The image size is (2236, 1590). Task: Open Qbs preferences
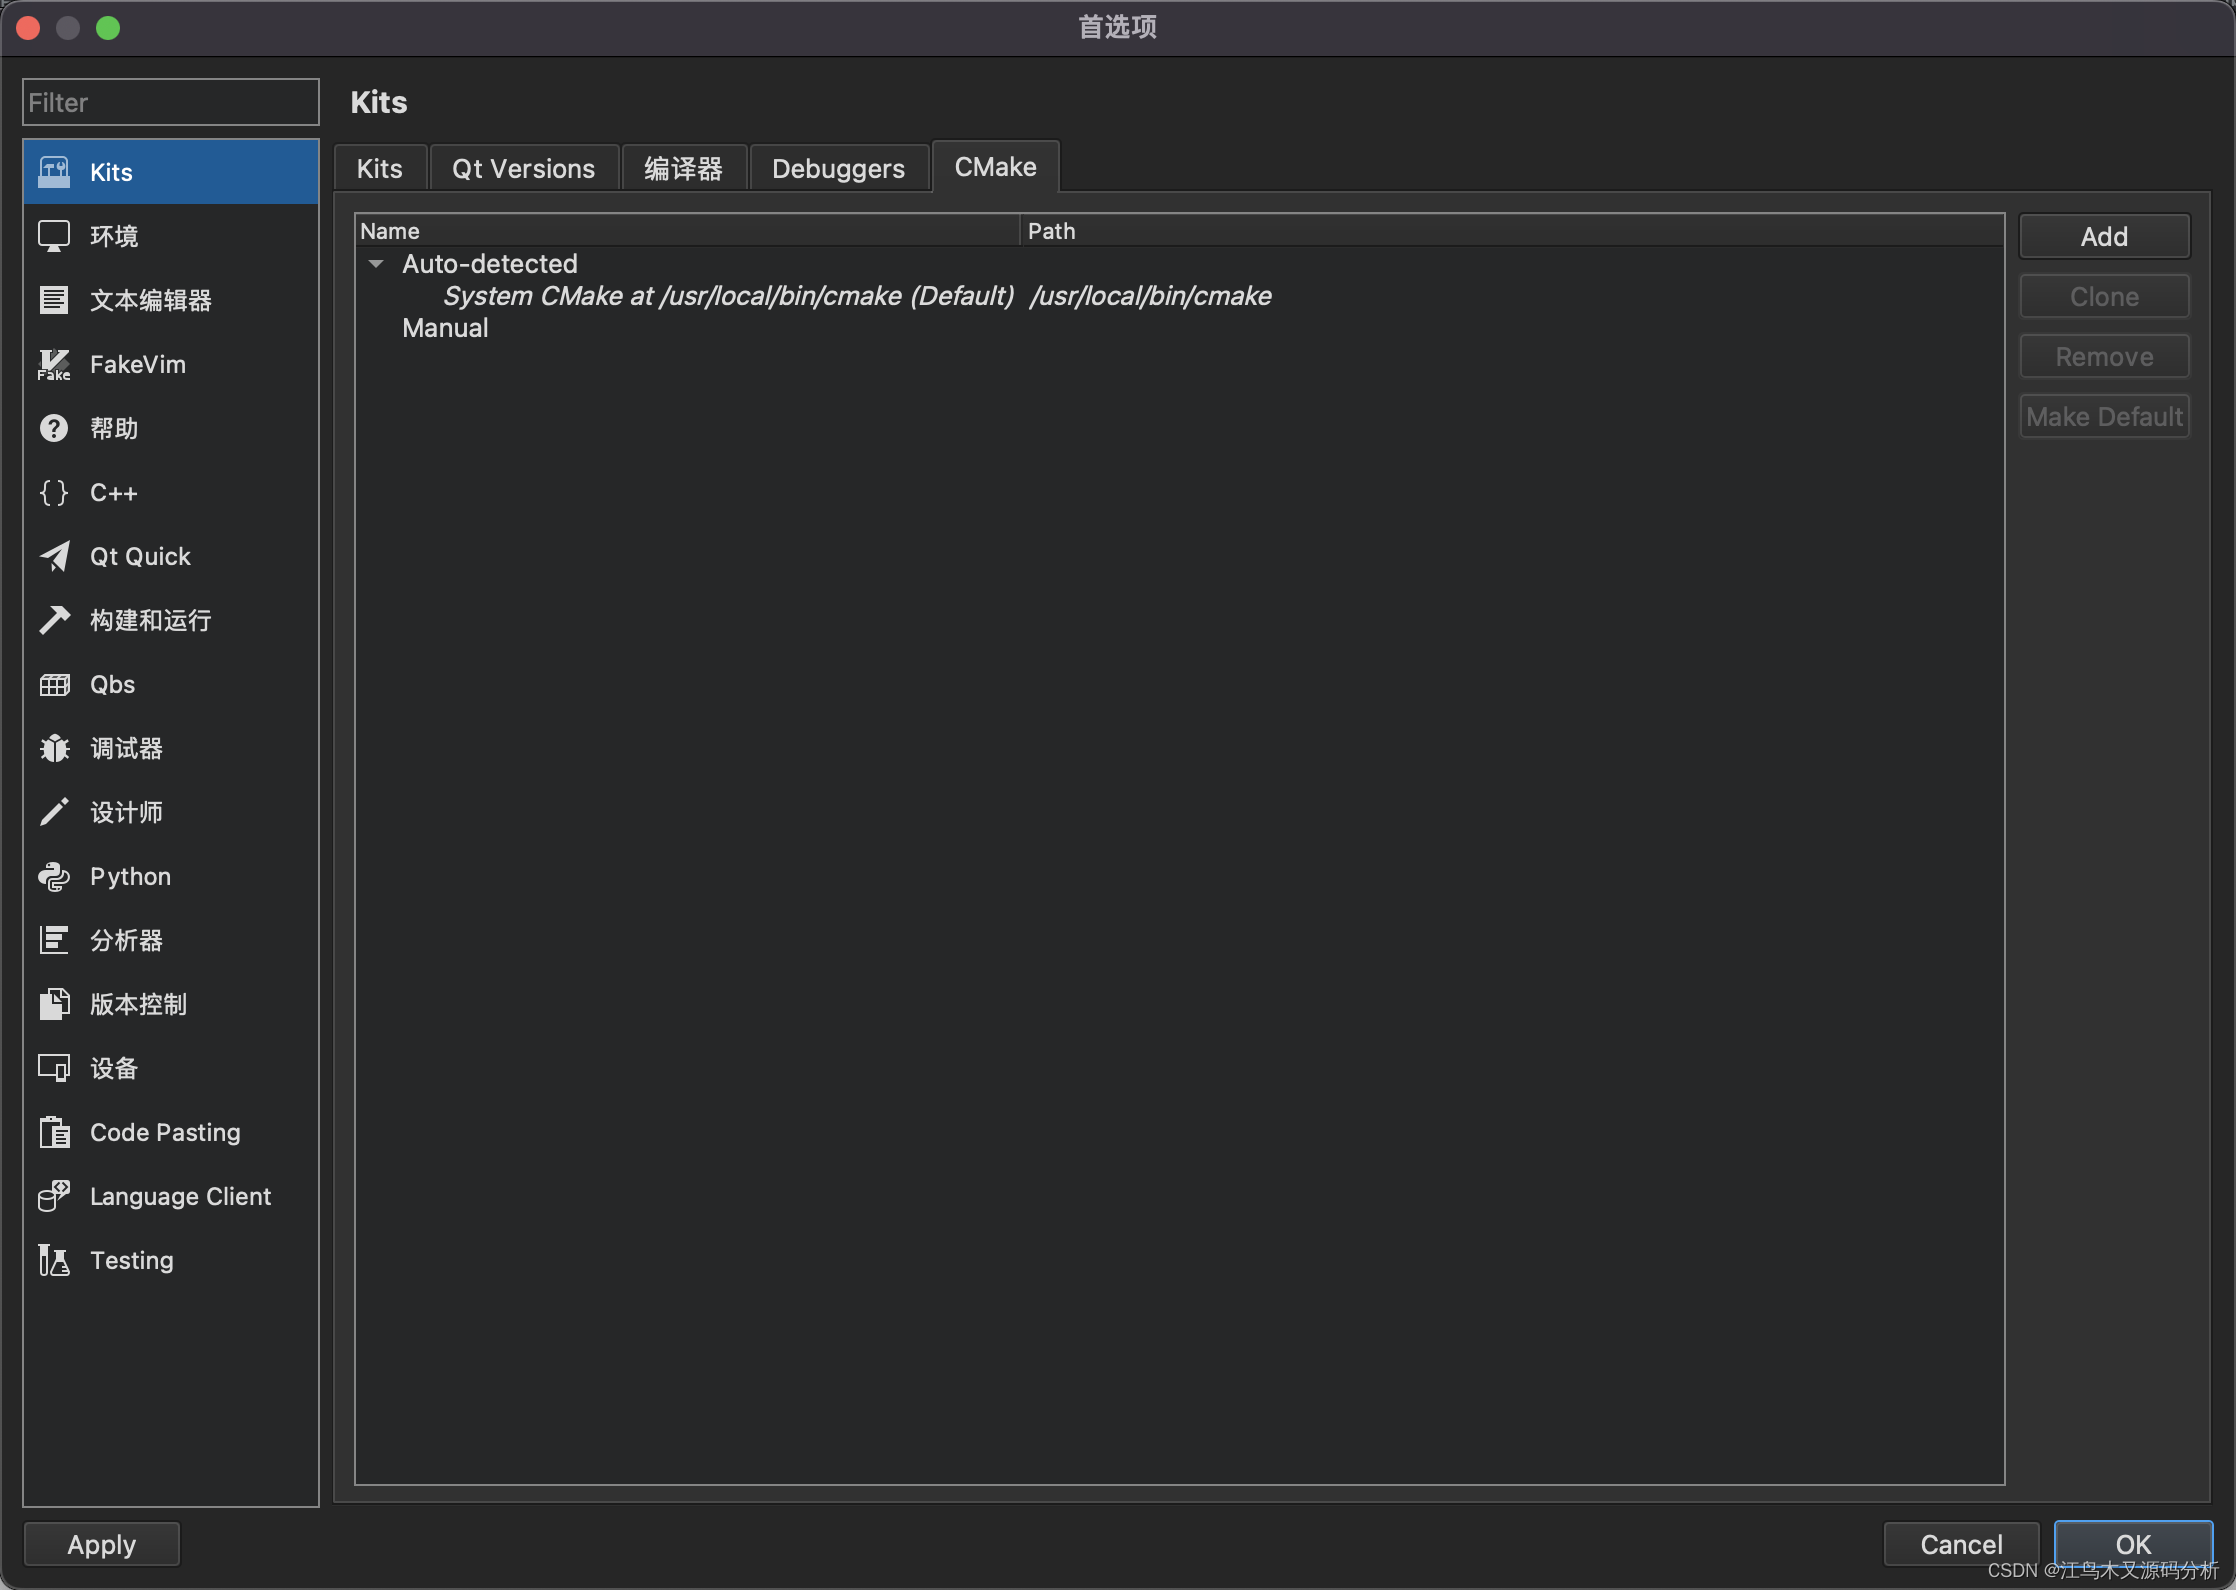pos(111,684)
